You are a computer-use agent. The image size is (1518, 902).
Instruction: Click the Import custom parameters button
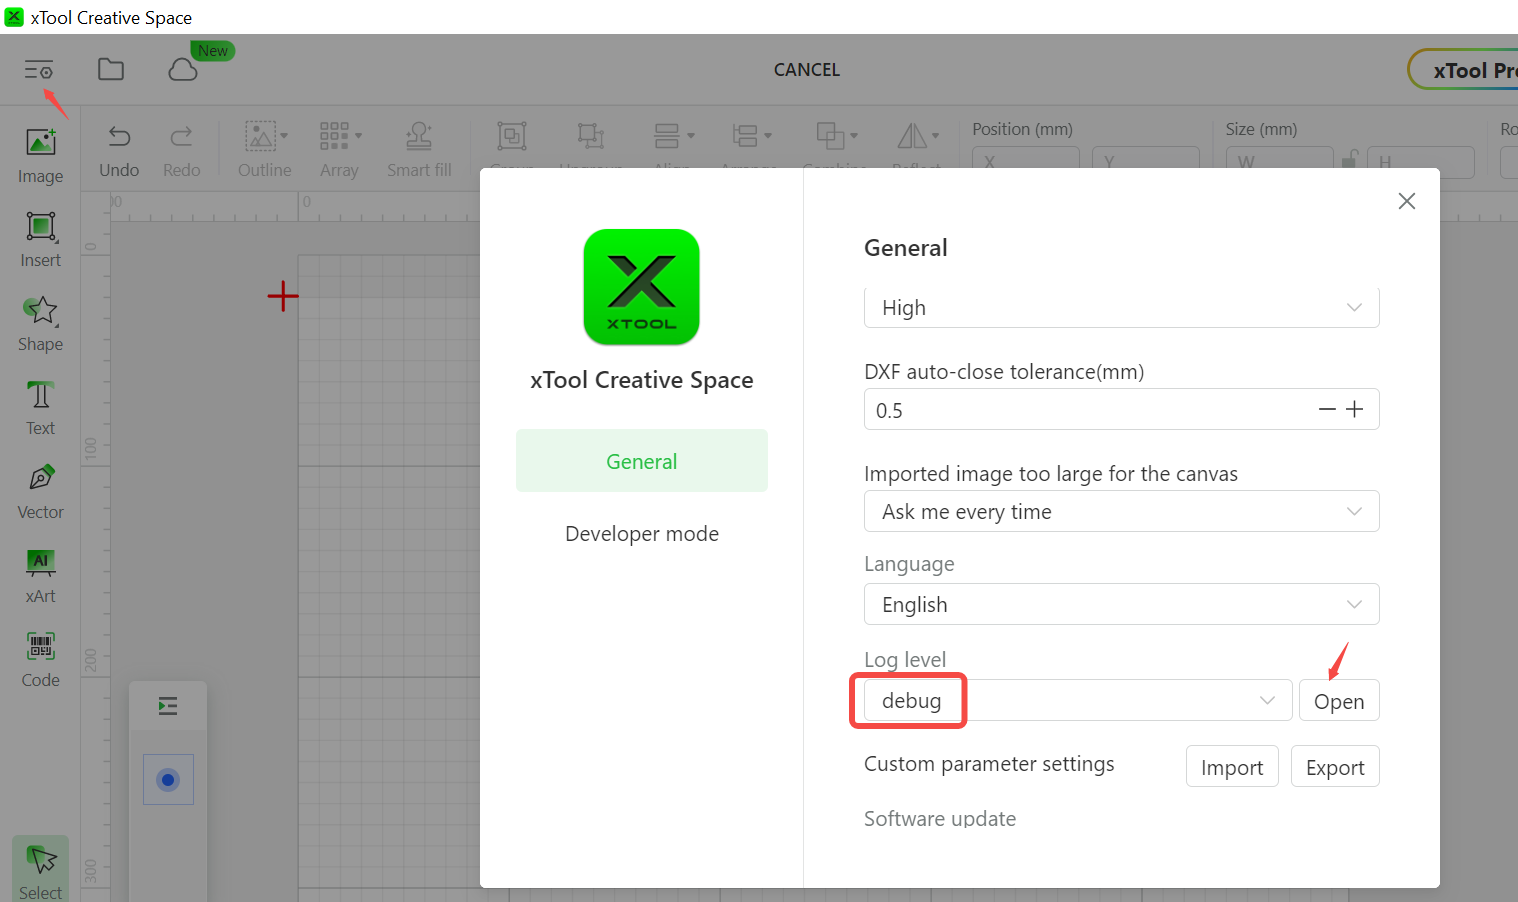tap(1232, 766)
